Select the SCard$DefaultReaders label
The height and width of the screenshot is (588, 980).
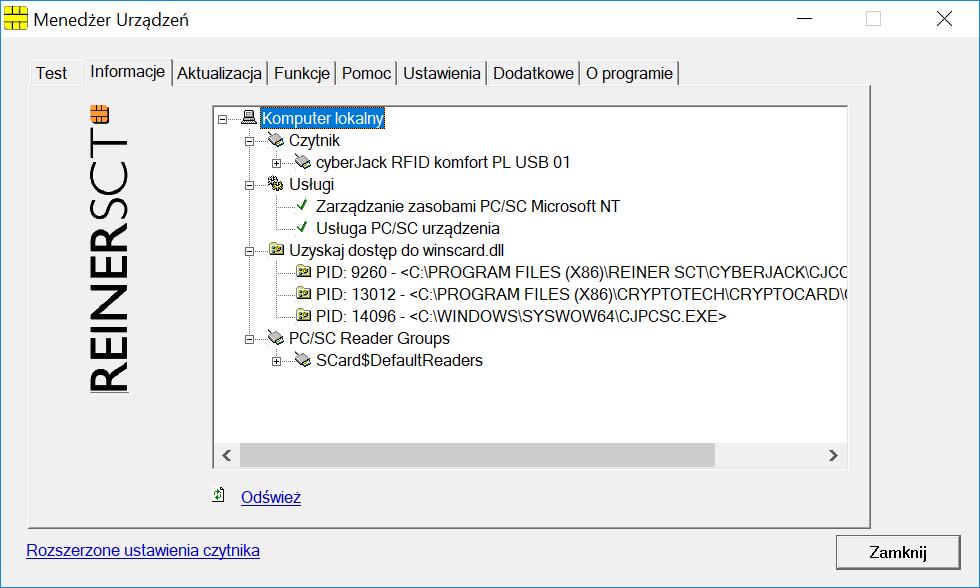399,361
